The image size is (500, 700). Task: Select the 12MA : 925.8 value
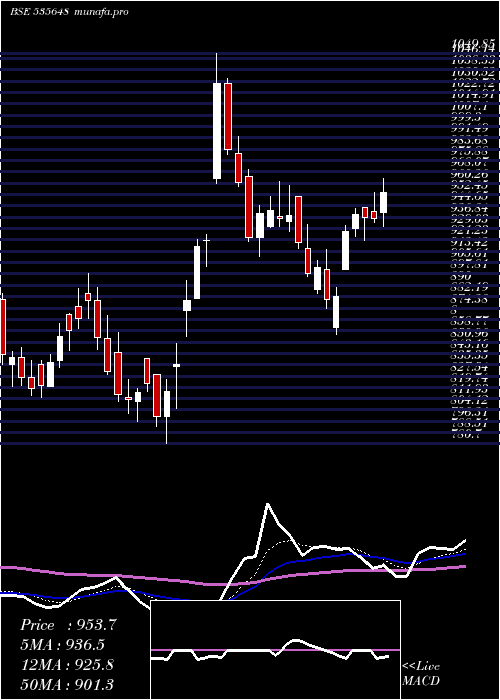(67, 665)
